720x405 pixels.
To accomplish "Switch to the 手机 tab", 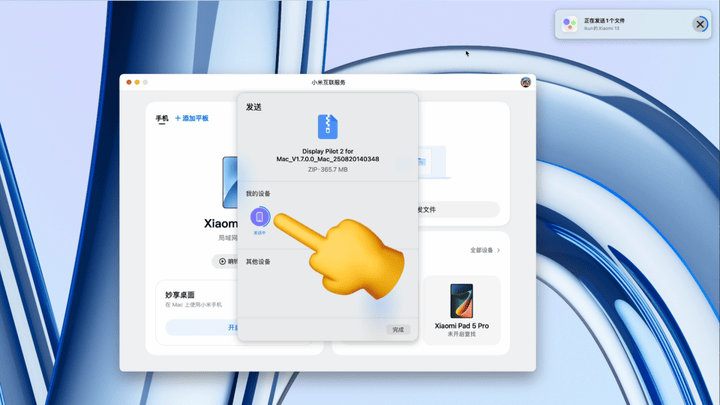I will click(162, 118).
